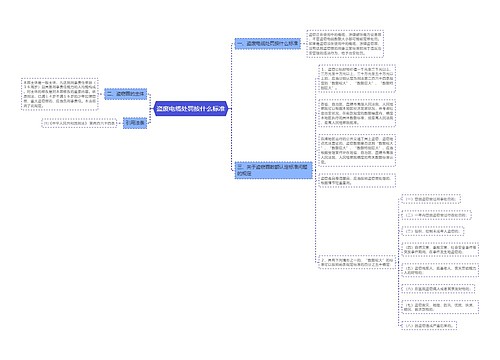Click sub-item (一) in the right list

tap(431, 199)
